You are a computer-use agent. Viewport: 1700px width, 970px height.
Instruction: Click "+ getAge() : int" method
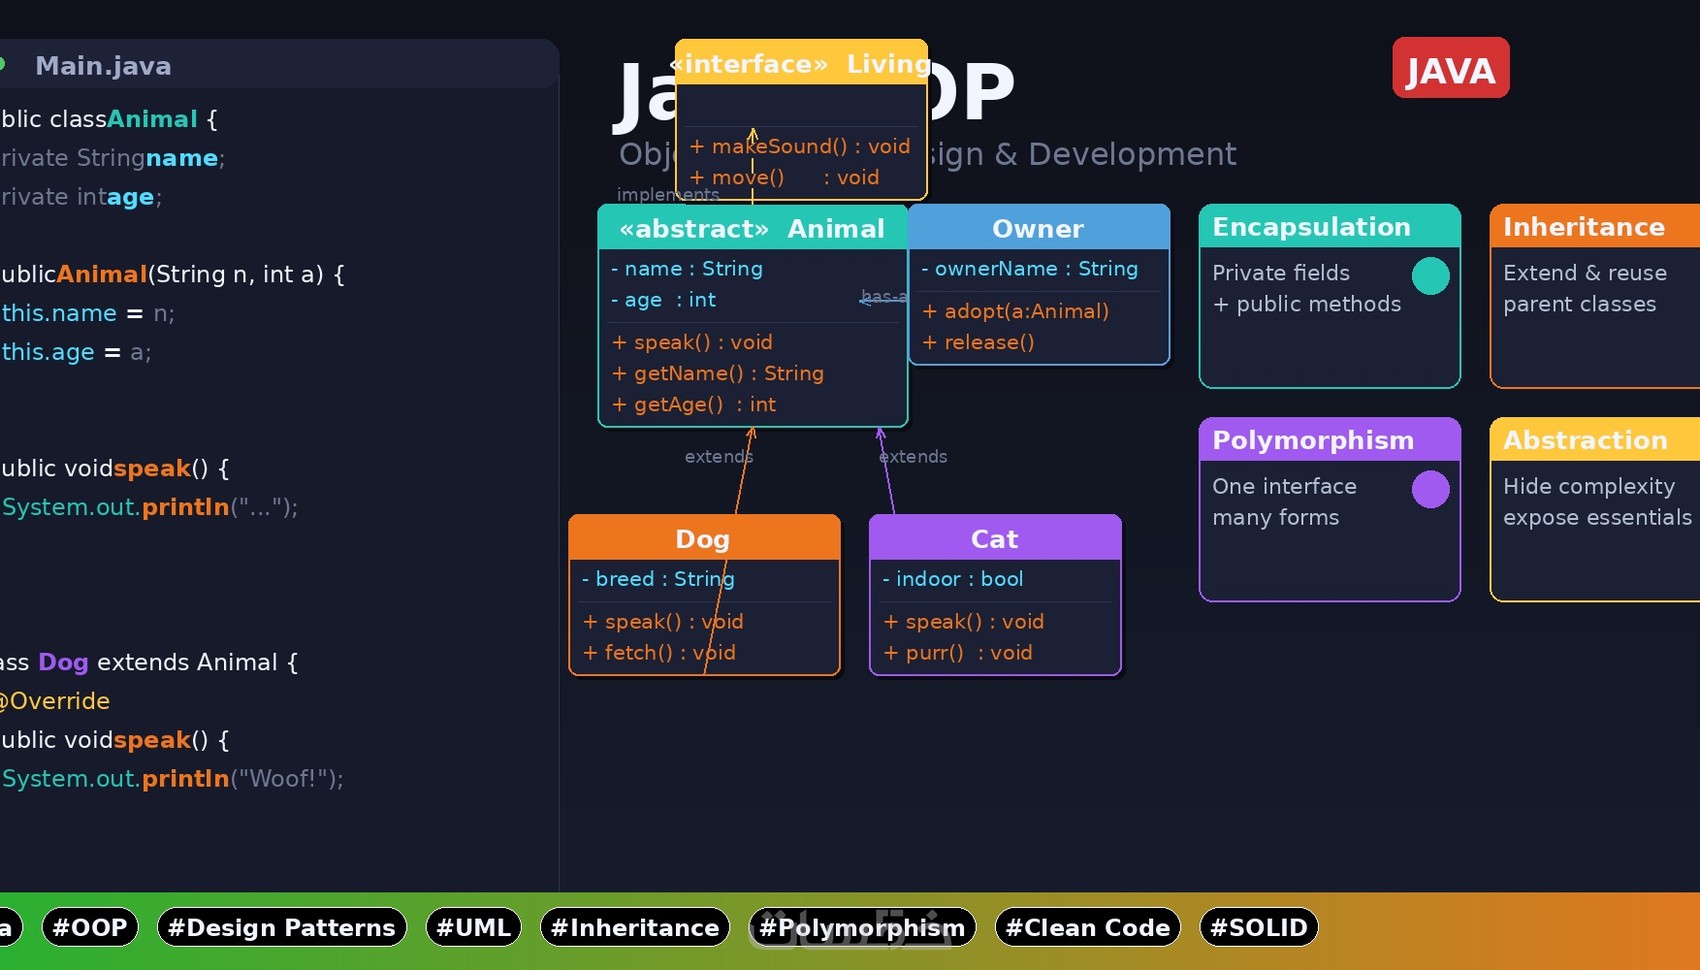click(694, 404)
